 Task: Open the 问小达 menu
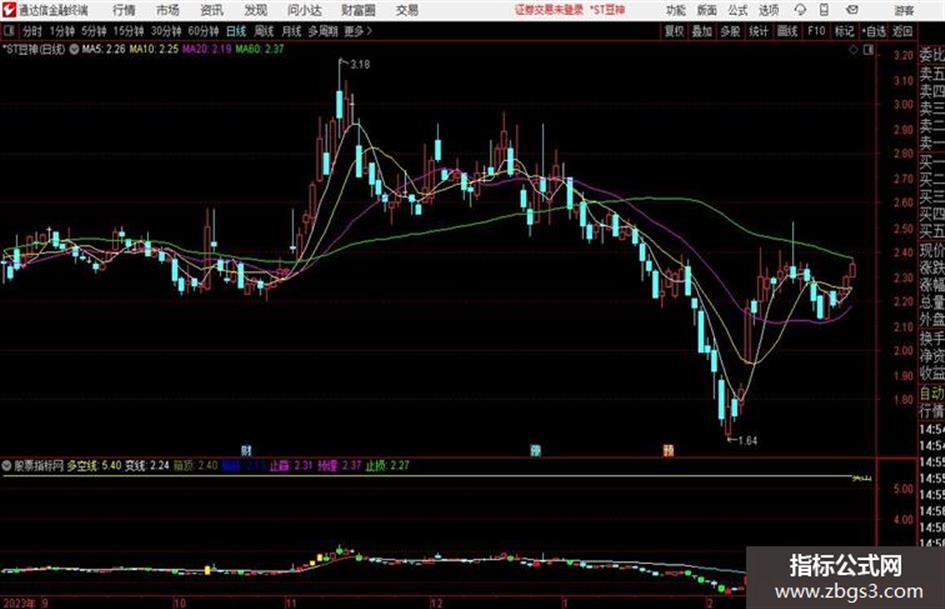[x=305, y=10]
